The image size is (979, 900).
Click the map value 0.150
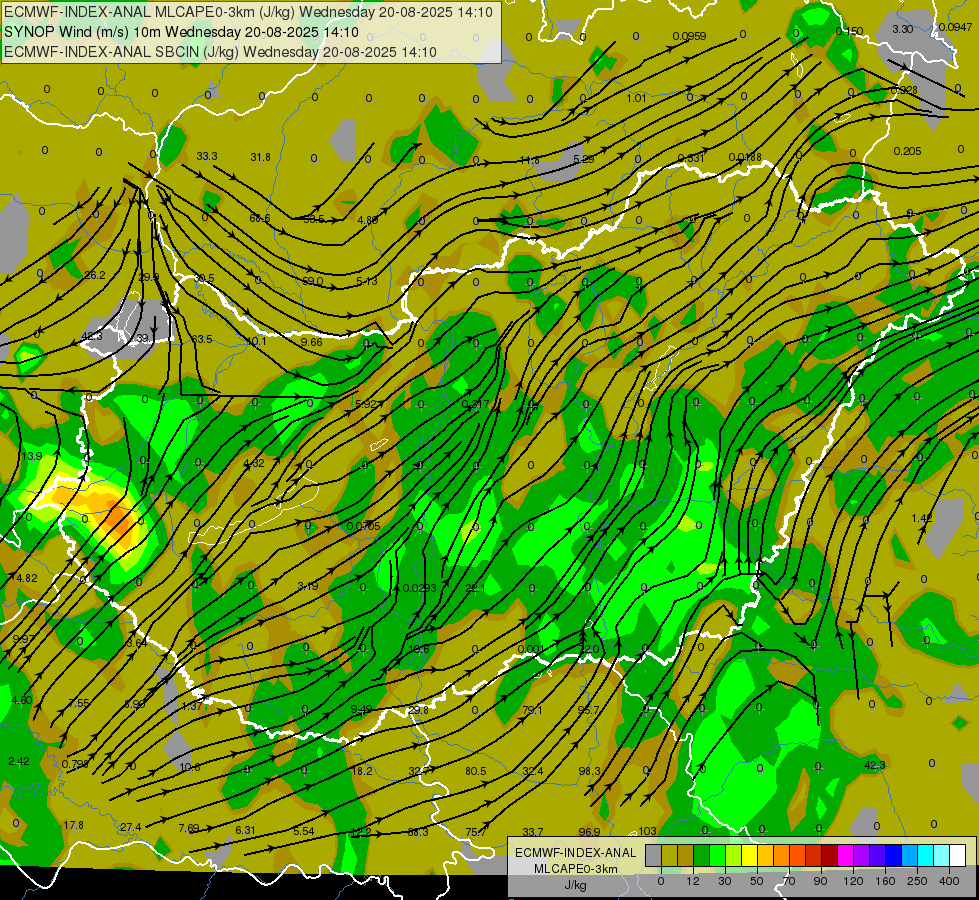[849, 31]
